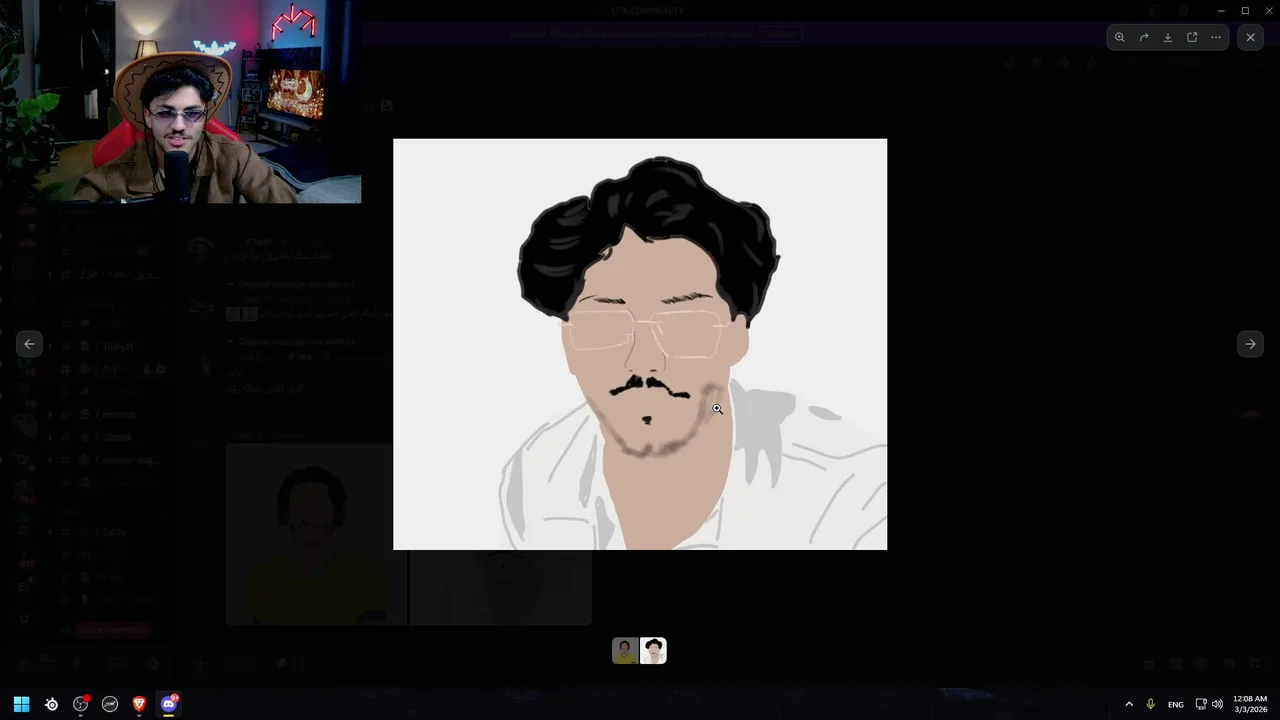Open the Windows Start menu
The image size is (1280, 720).
21,704
